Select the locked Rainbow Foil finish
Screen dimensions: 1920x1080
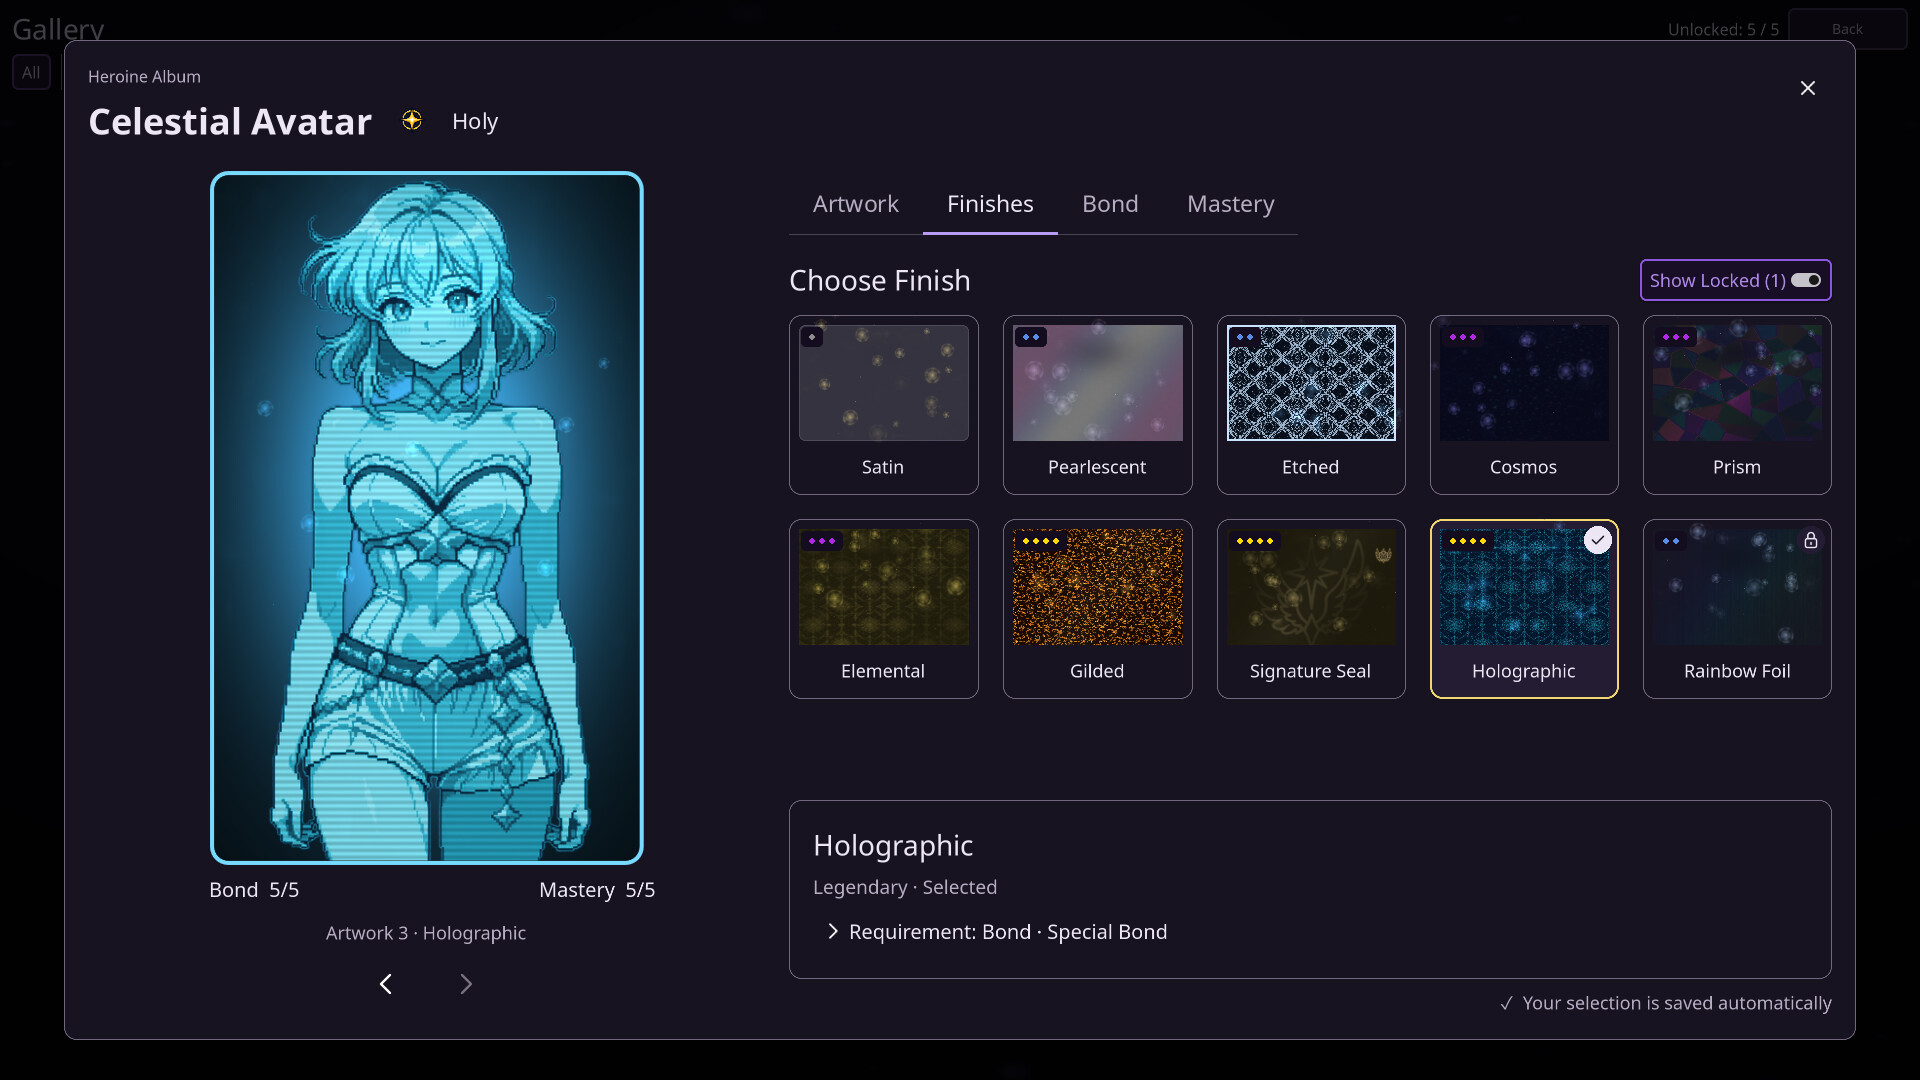(1737, 609)
